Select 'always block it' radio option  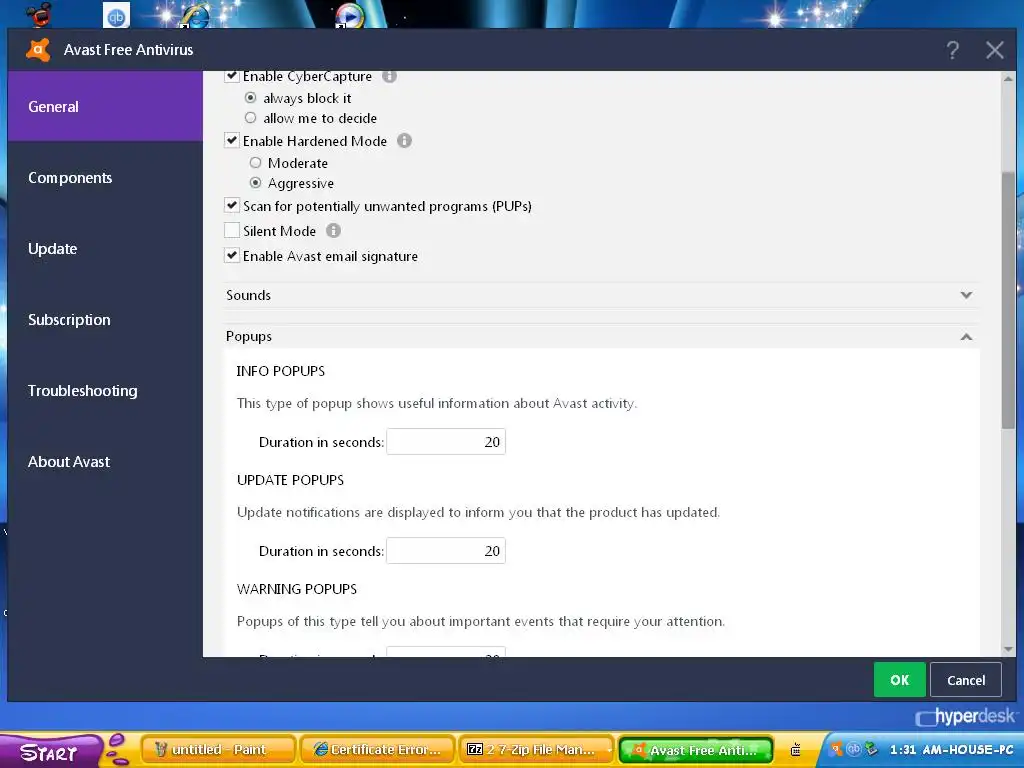[x=250, y=98]
